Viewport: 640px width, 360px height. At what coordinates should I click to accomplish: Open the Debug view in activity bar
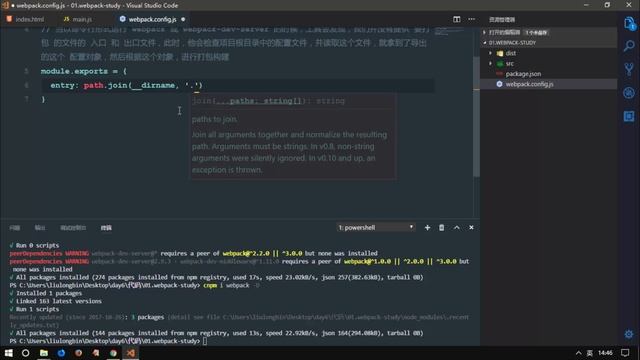tap(629, 93)
